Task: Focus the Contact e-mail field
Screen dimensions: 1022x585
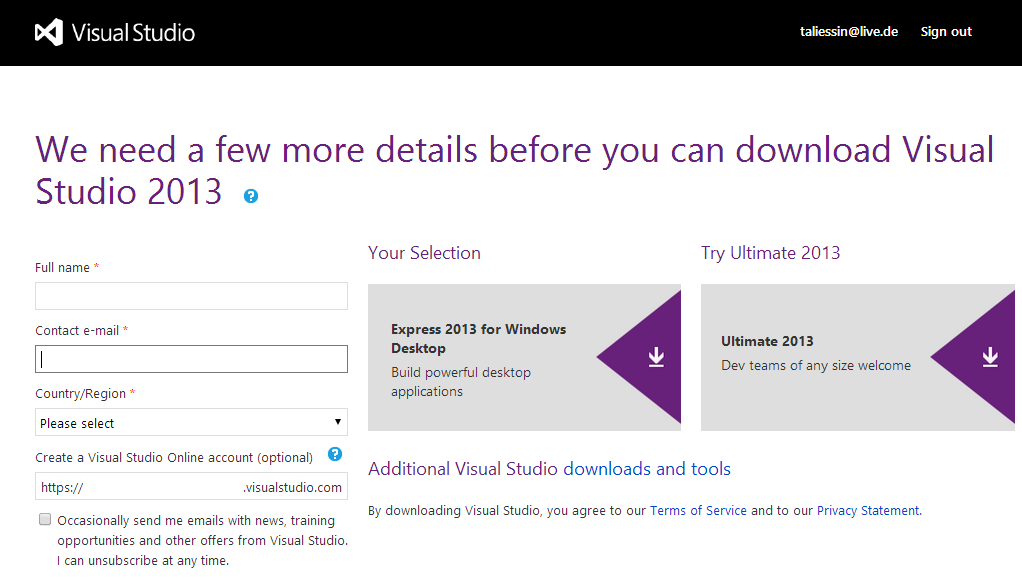Action: [x=191, y=359]
